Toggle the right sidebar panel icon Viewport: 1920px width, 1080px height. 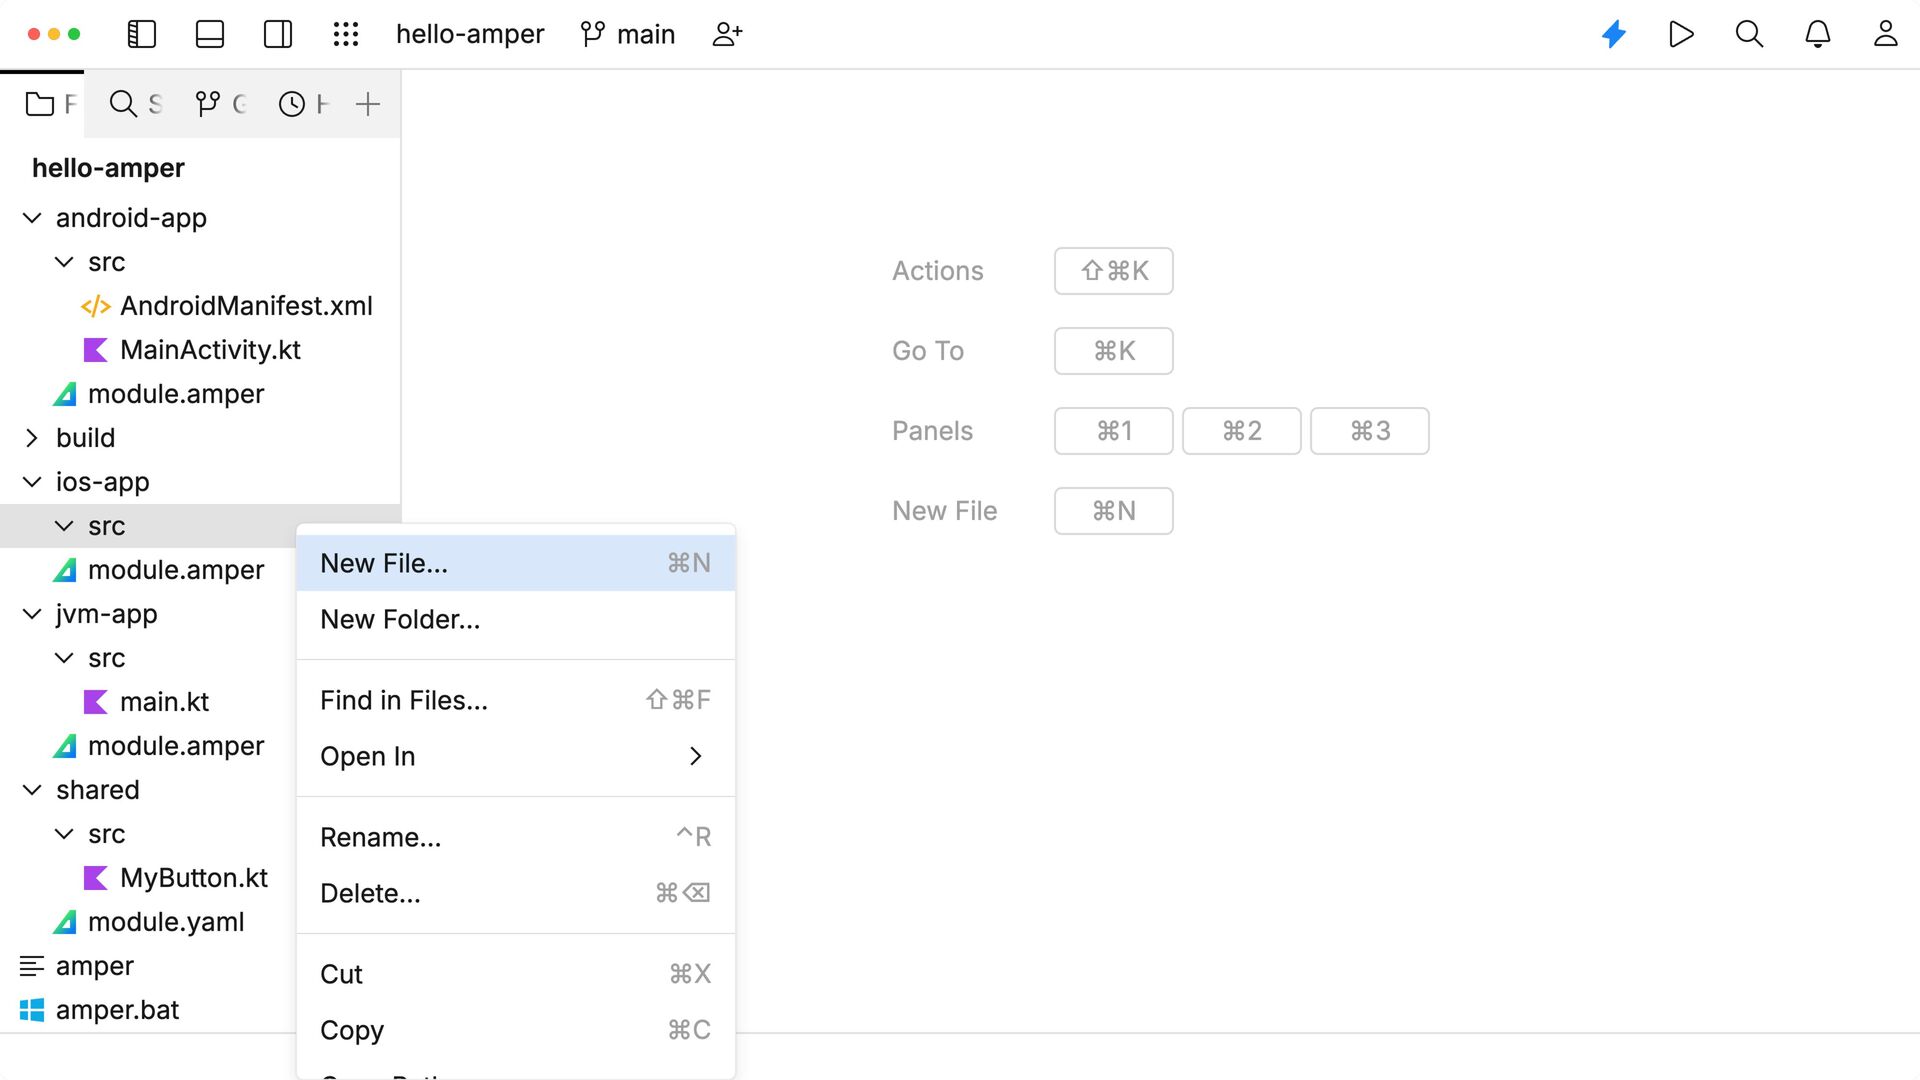(x=278, y=34)
